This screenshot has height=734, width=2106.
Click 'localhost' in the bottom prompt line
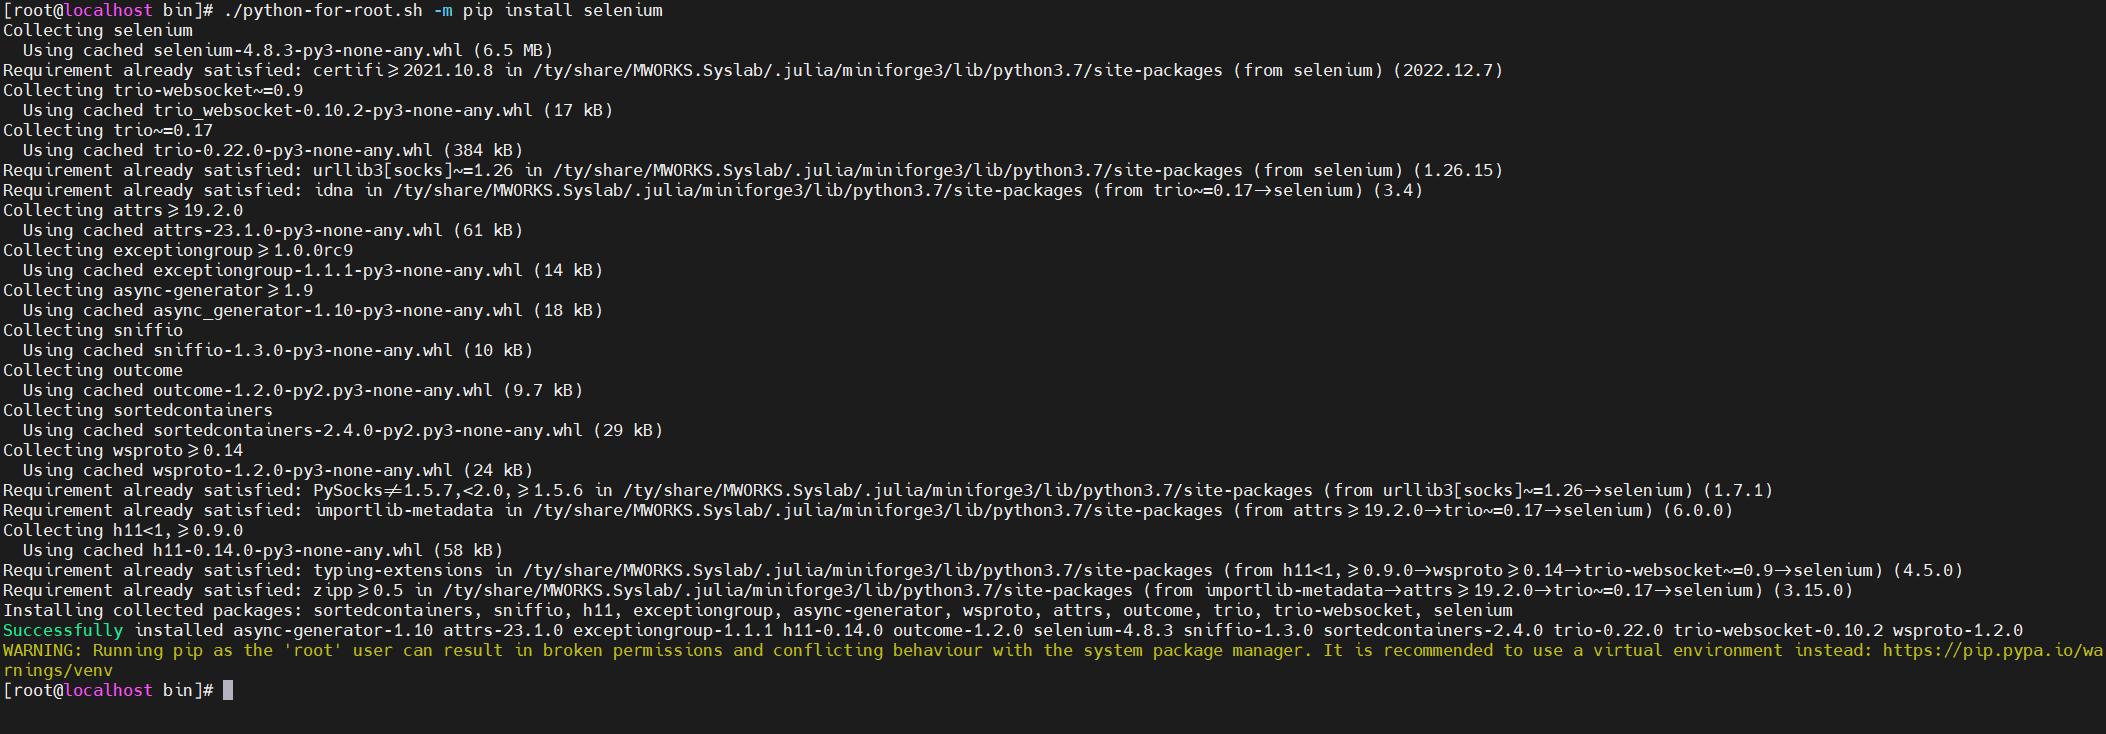point(108,691)
